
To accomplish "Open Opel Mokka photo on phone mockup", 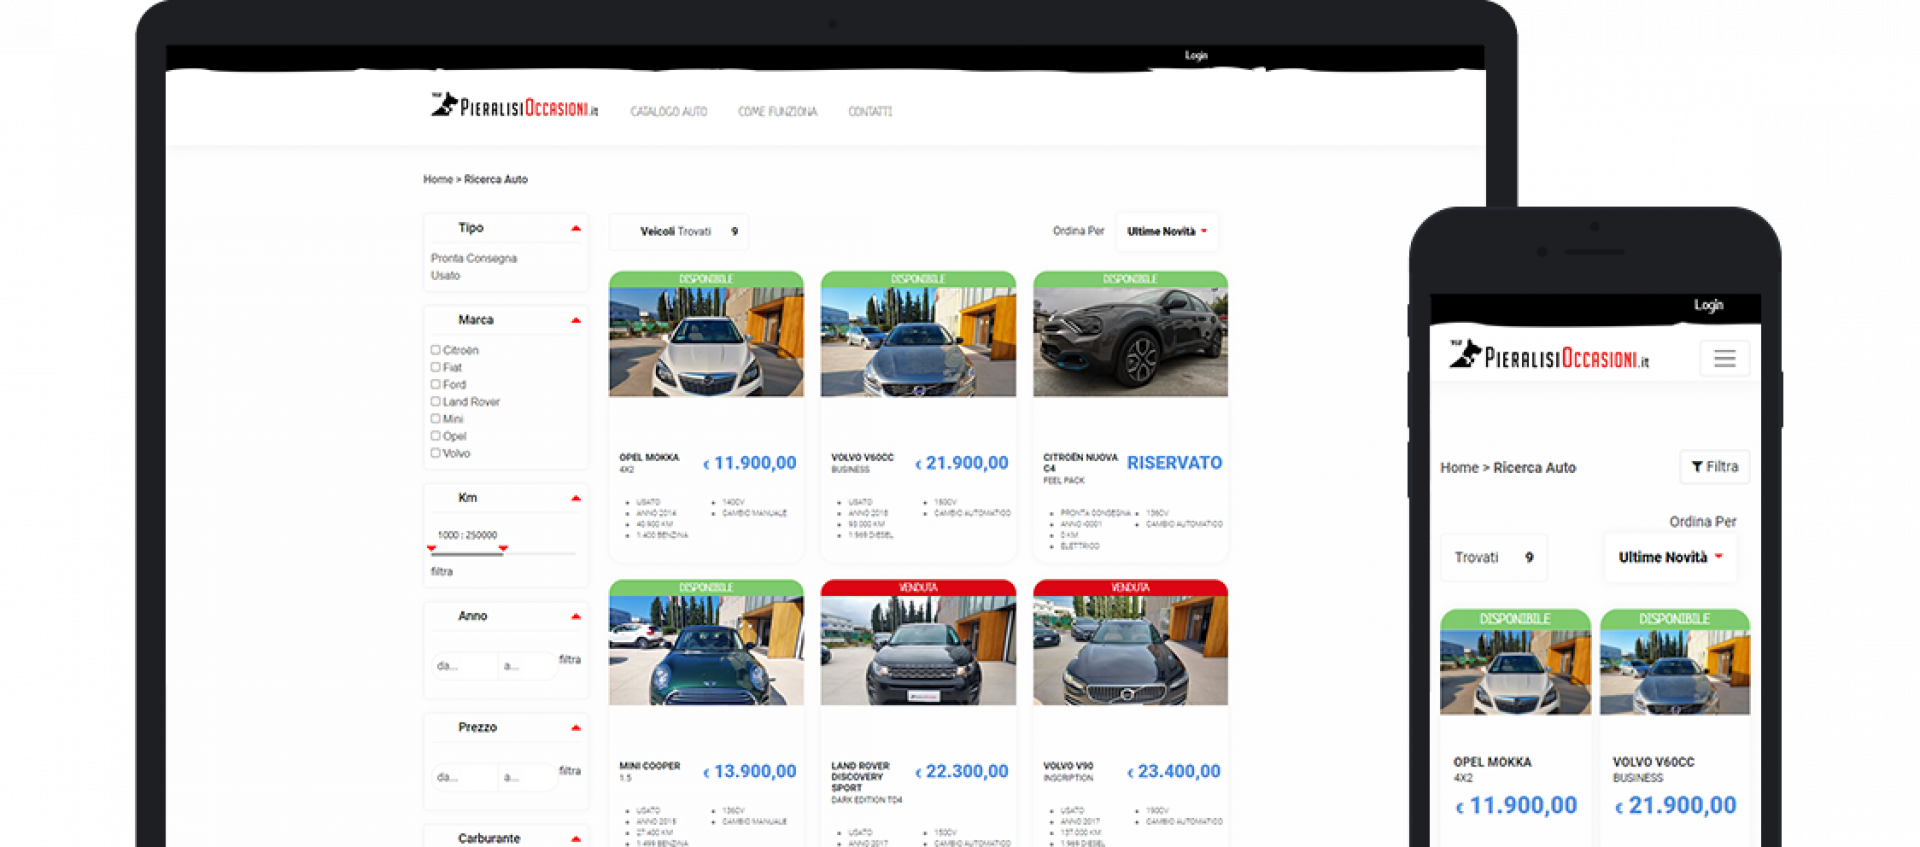I will (1515, 672).
